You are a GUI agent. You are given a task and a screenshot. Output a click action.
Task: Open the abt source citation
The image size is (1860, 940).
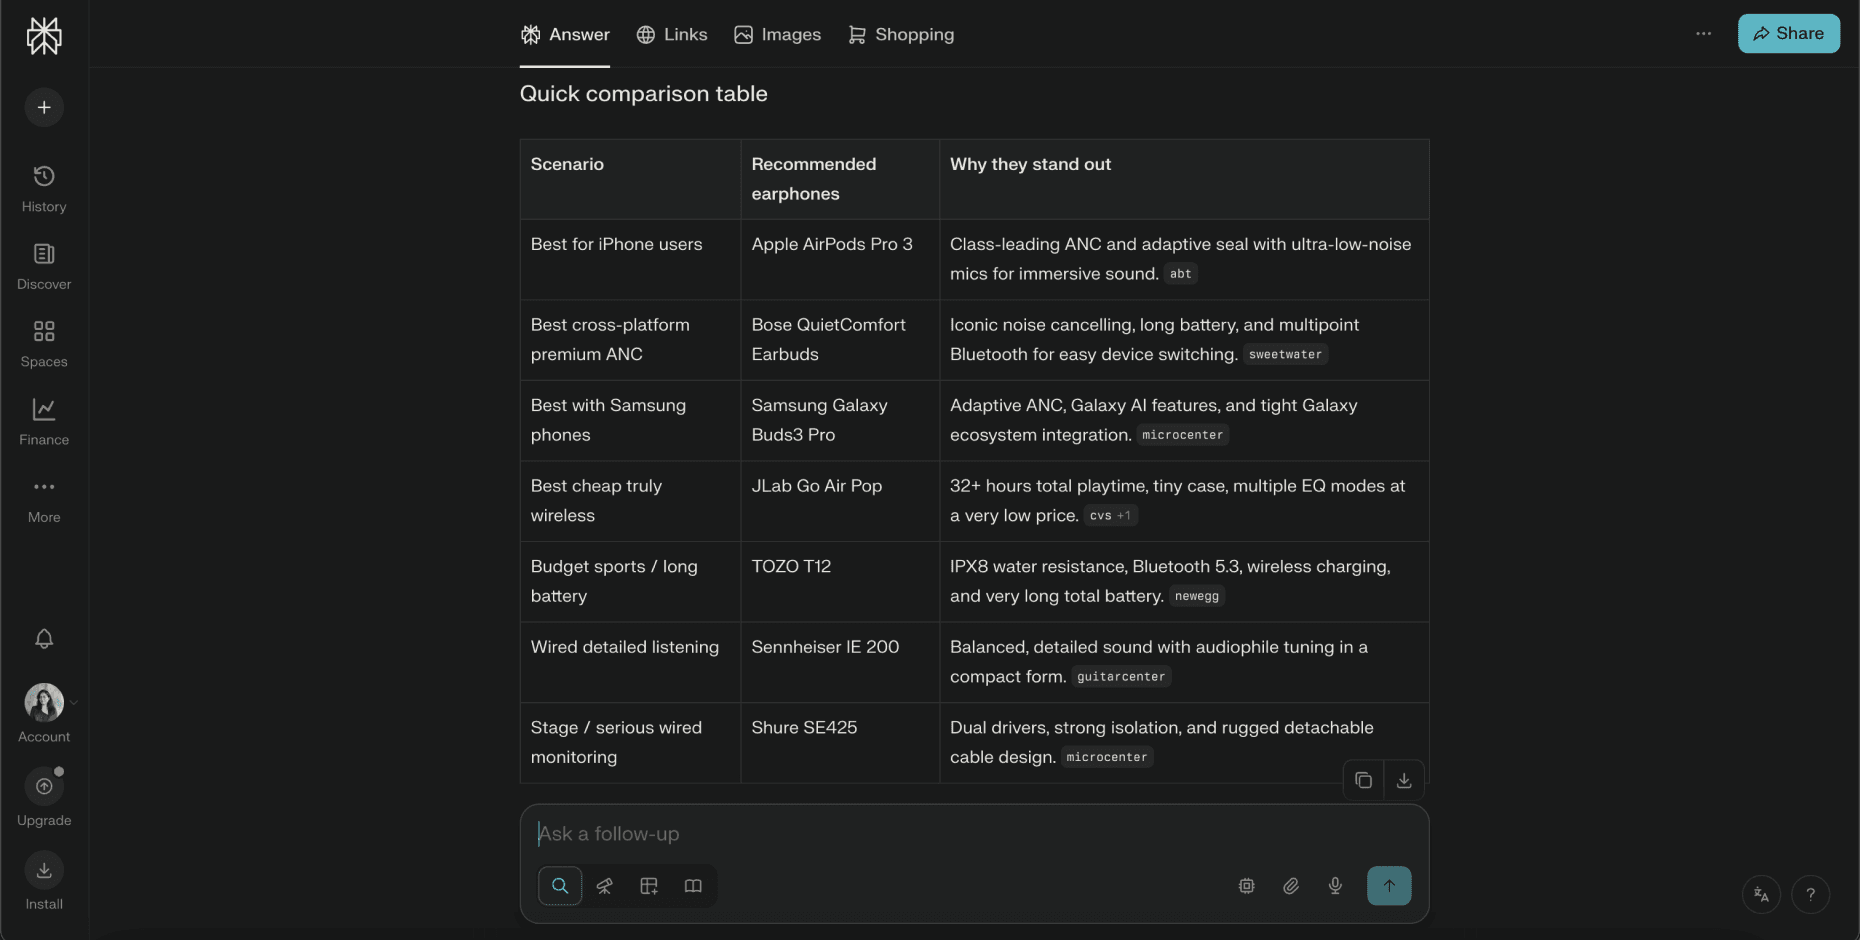[1181, 274]
